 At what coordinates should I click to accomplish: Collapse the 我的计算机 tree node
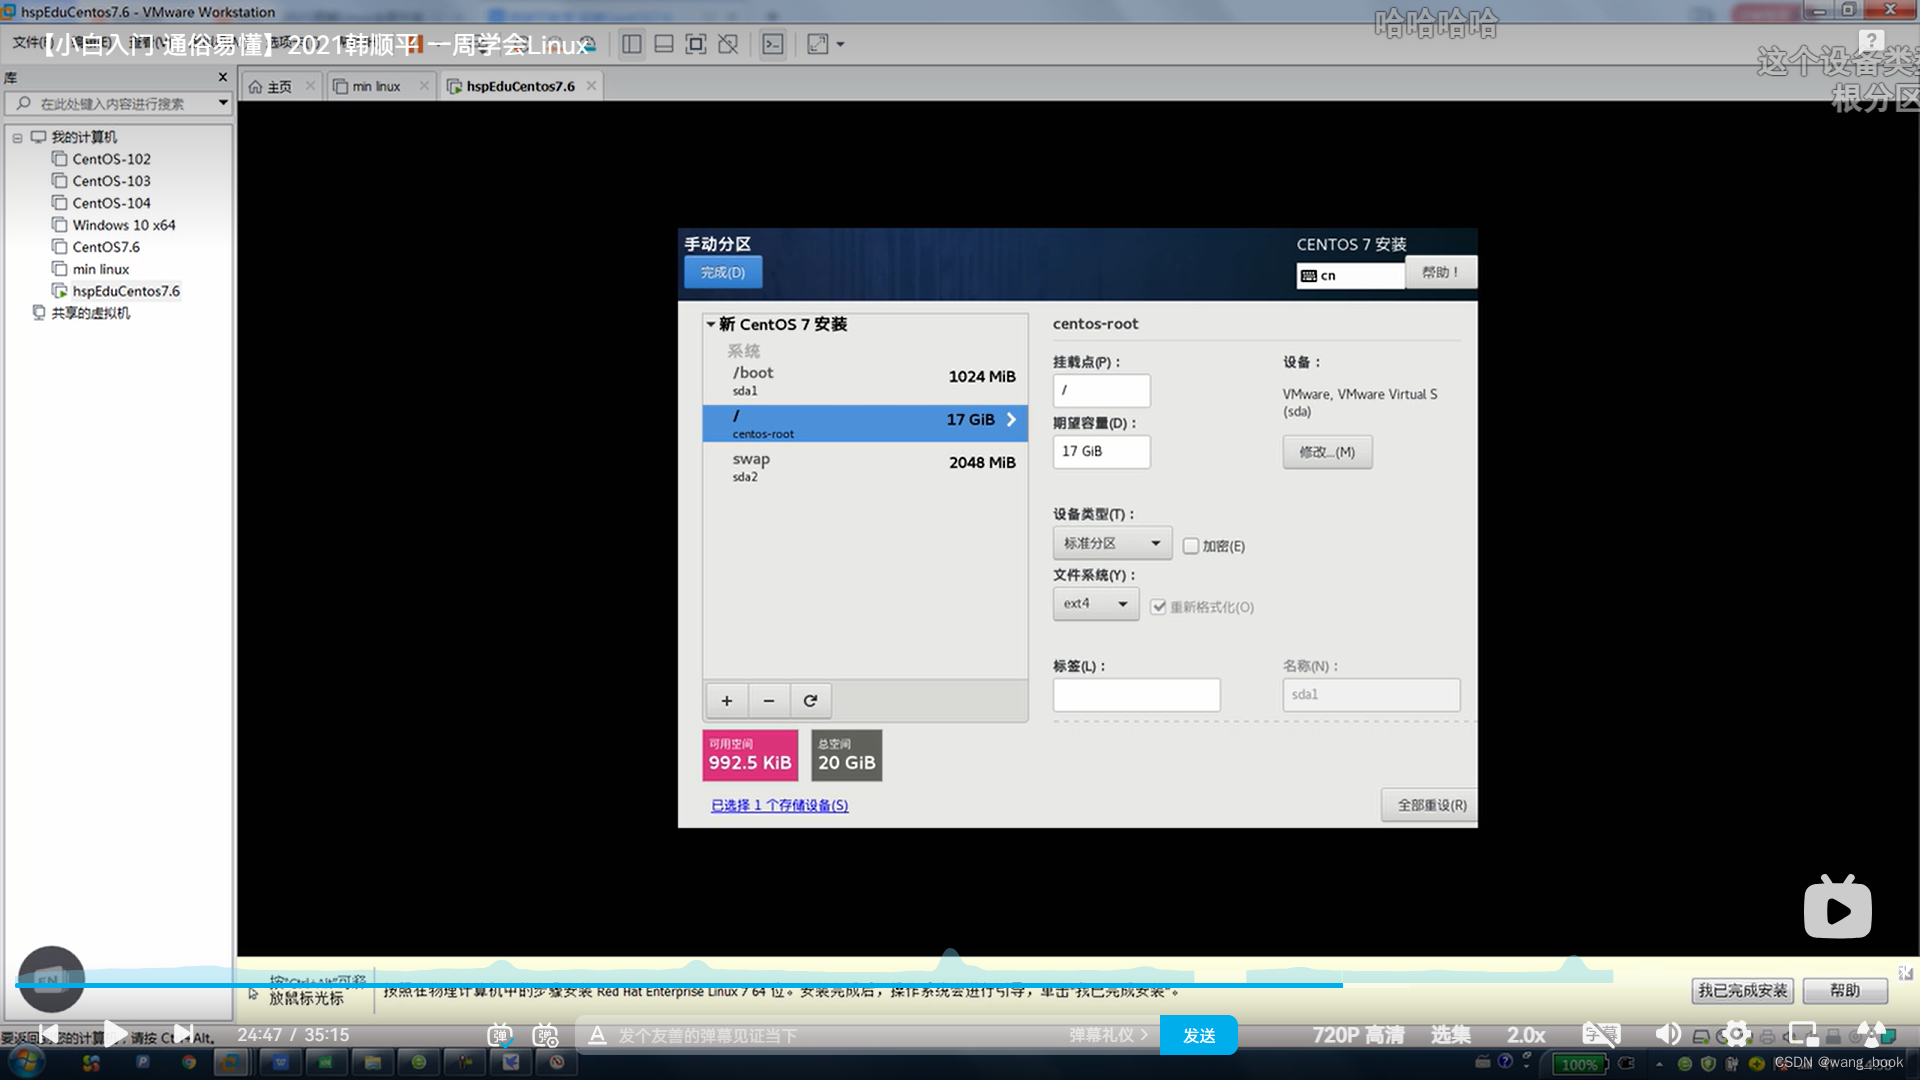point(17,138)
